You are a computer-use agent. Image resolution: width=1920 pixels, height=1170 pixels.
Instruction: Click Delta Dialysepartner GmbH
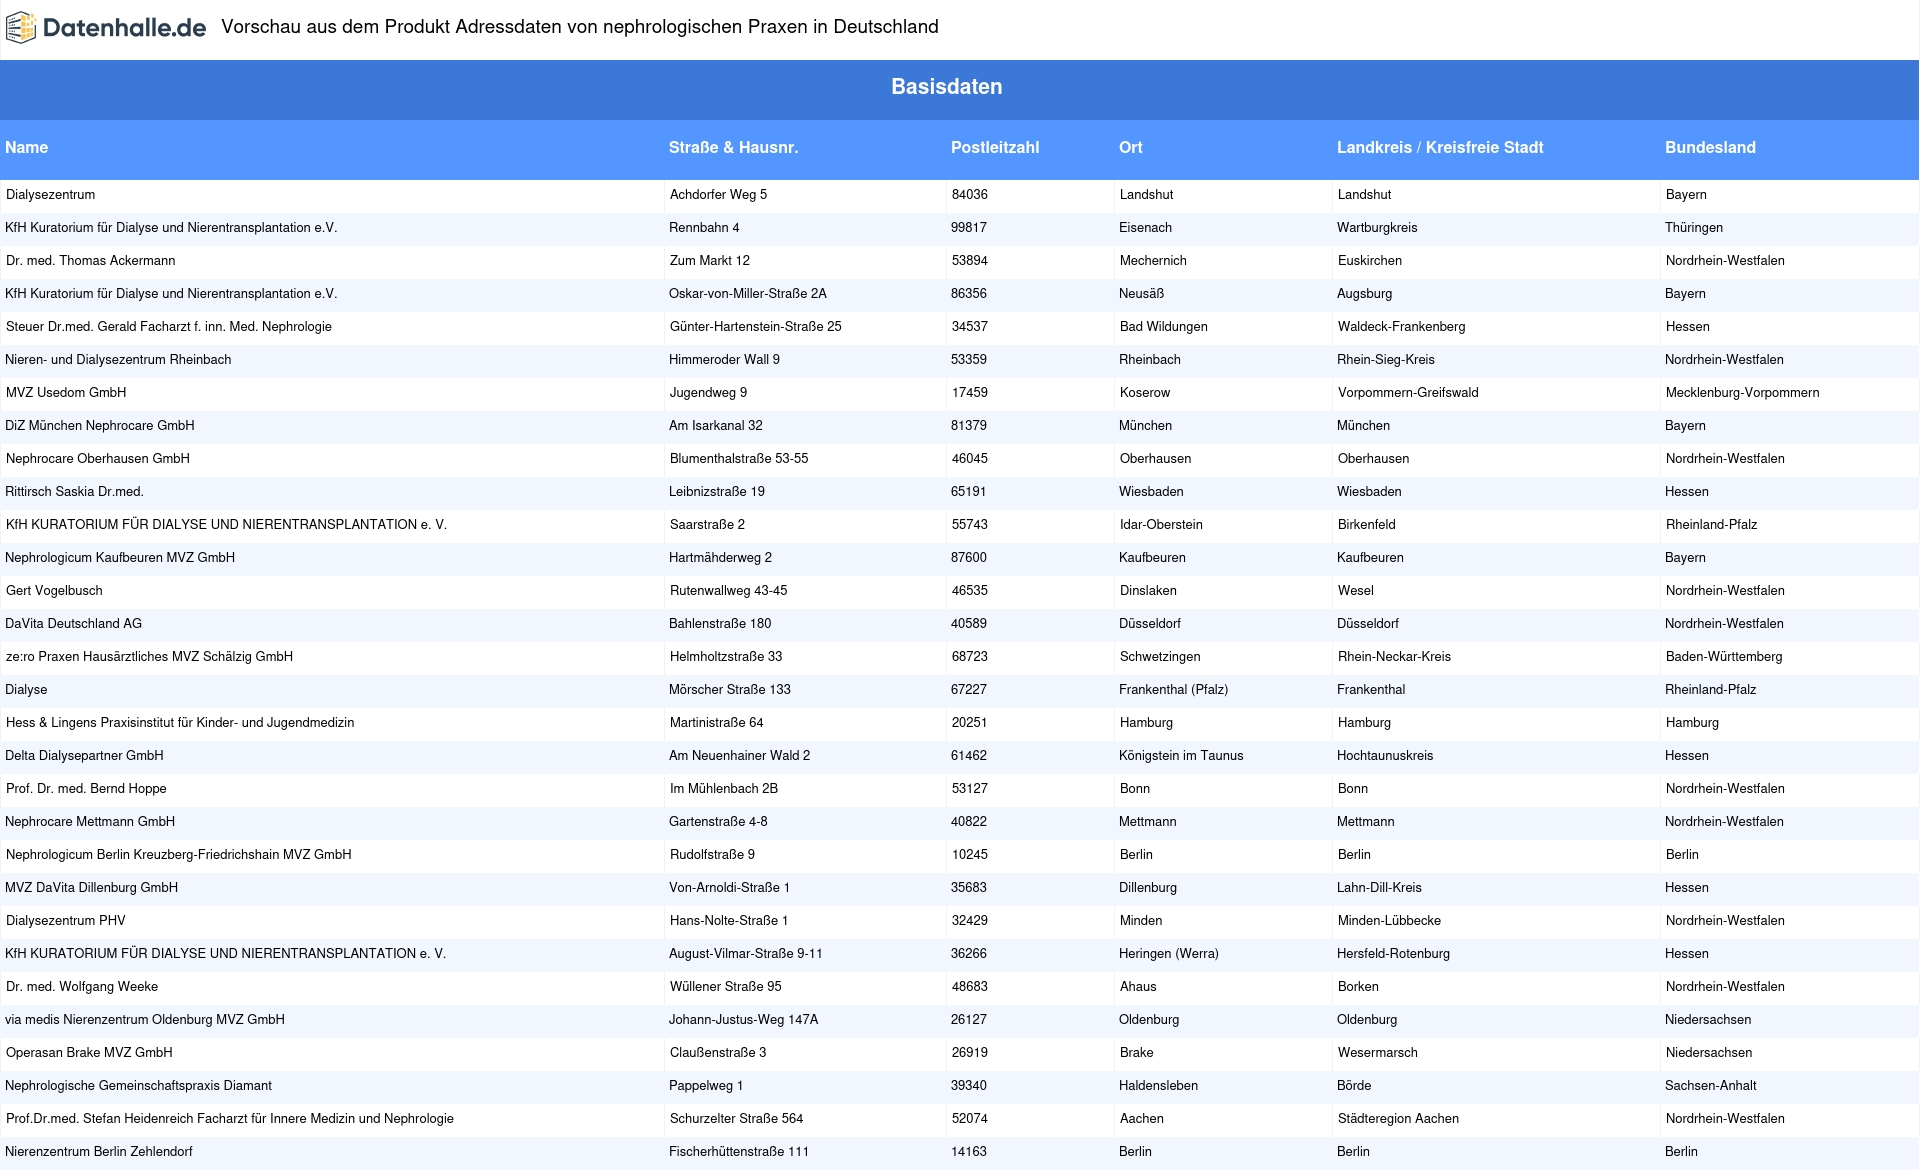tap(84, 756)
